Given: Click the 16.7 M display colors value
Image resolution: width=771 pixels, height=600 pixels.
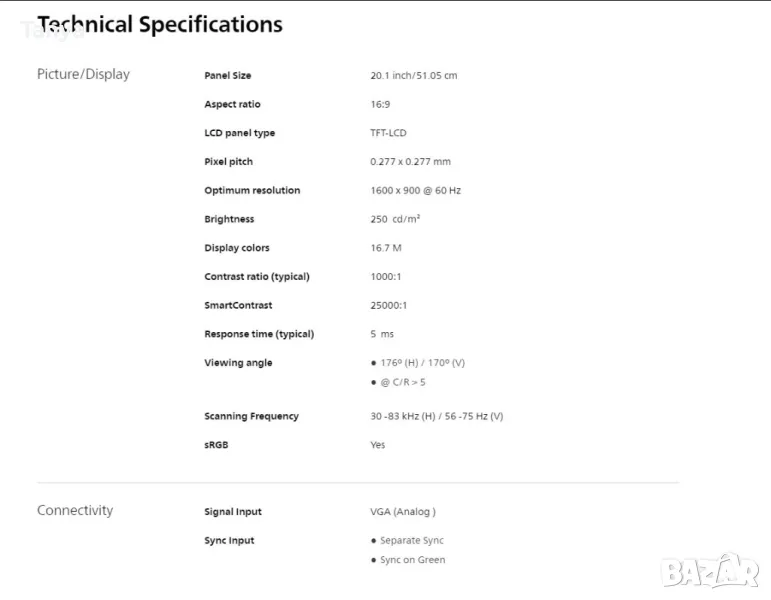Looking at the screenshot, I should point(386,248).
